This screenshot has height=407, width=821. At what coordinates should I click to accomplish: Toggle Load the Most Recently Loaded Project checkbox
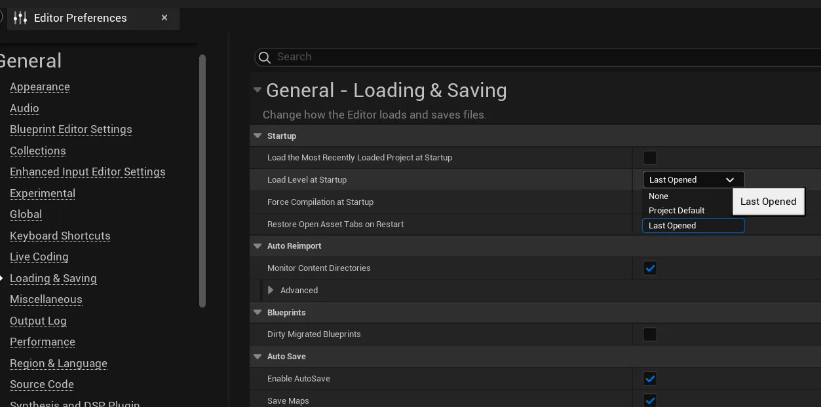click(650, 158)
